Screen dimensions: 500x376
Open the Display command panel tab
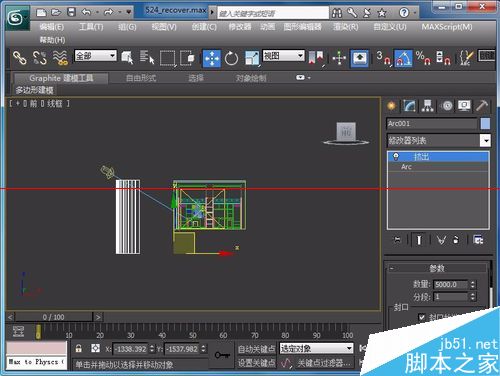coord(464,106)
